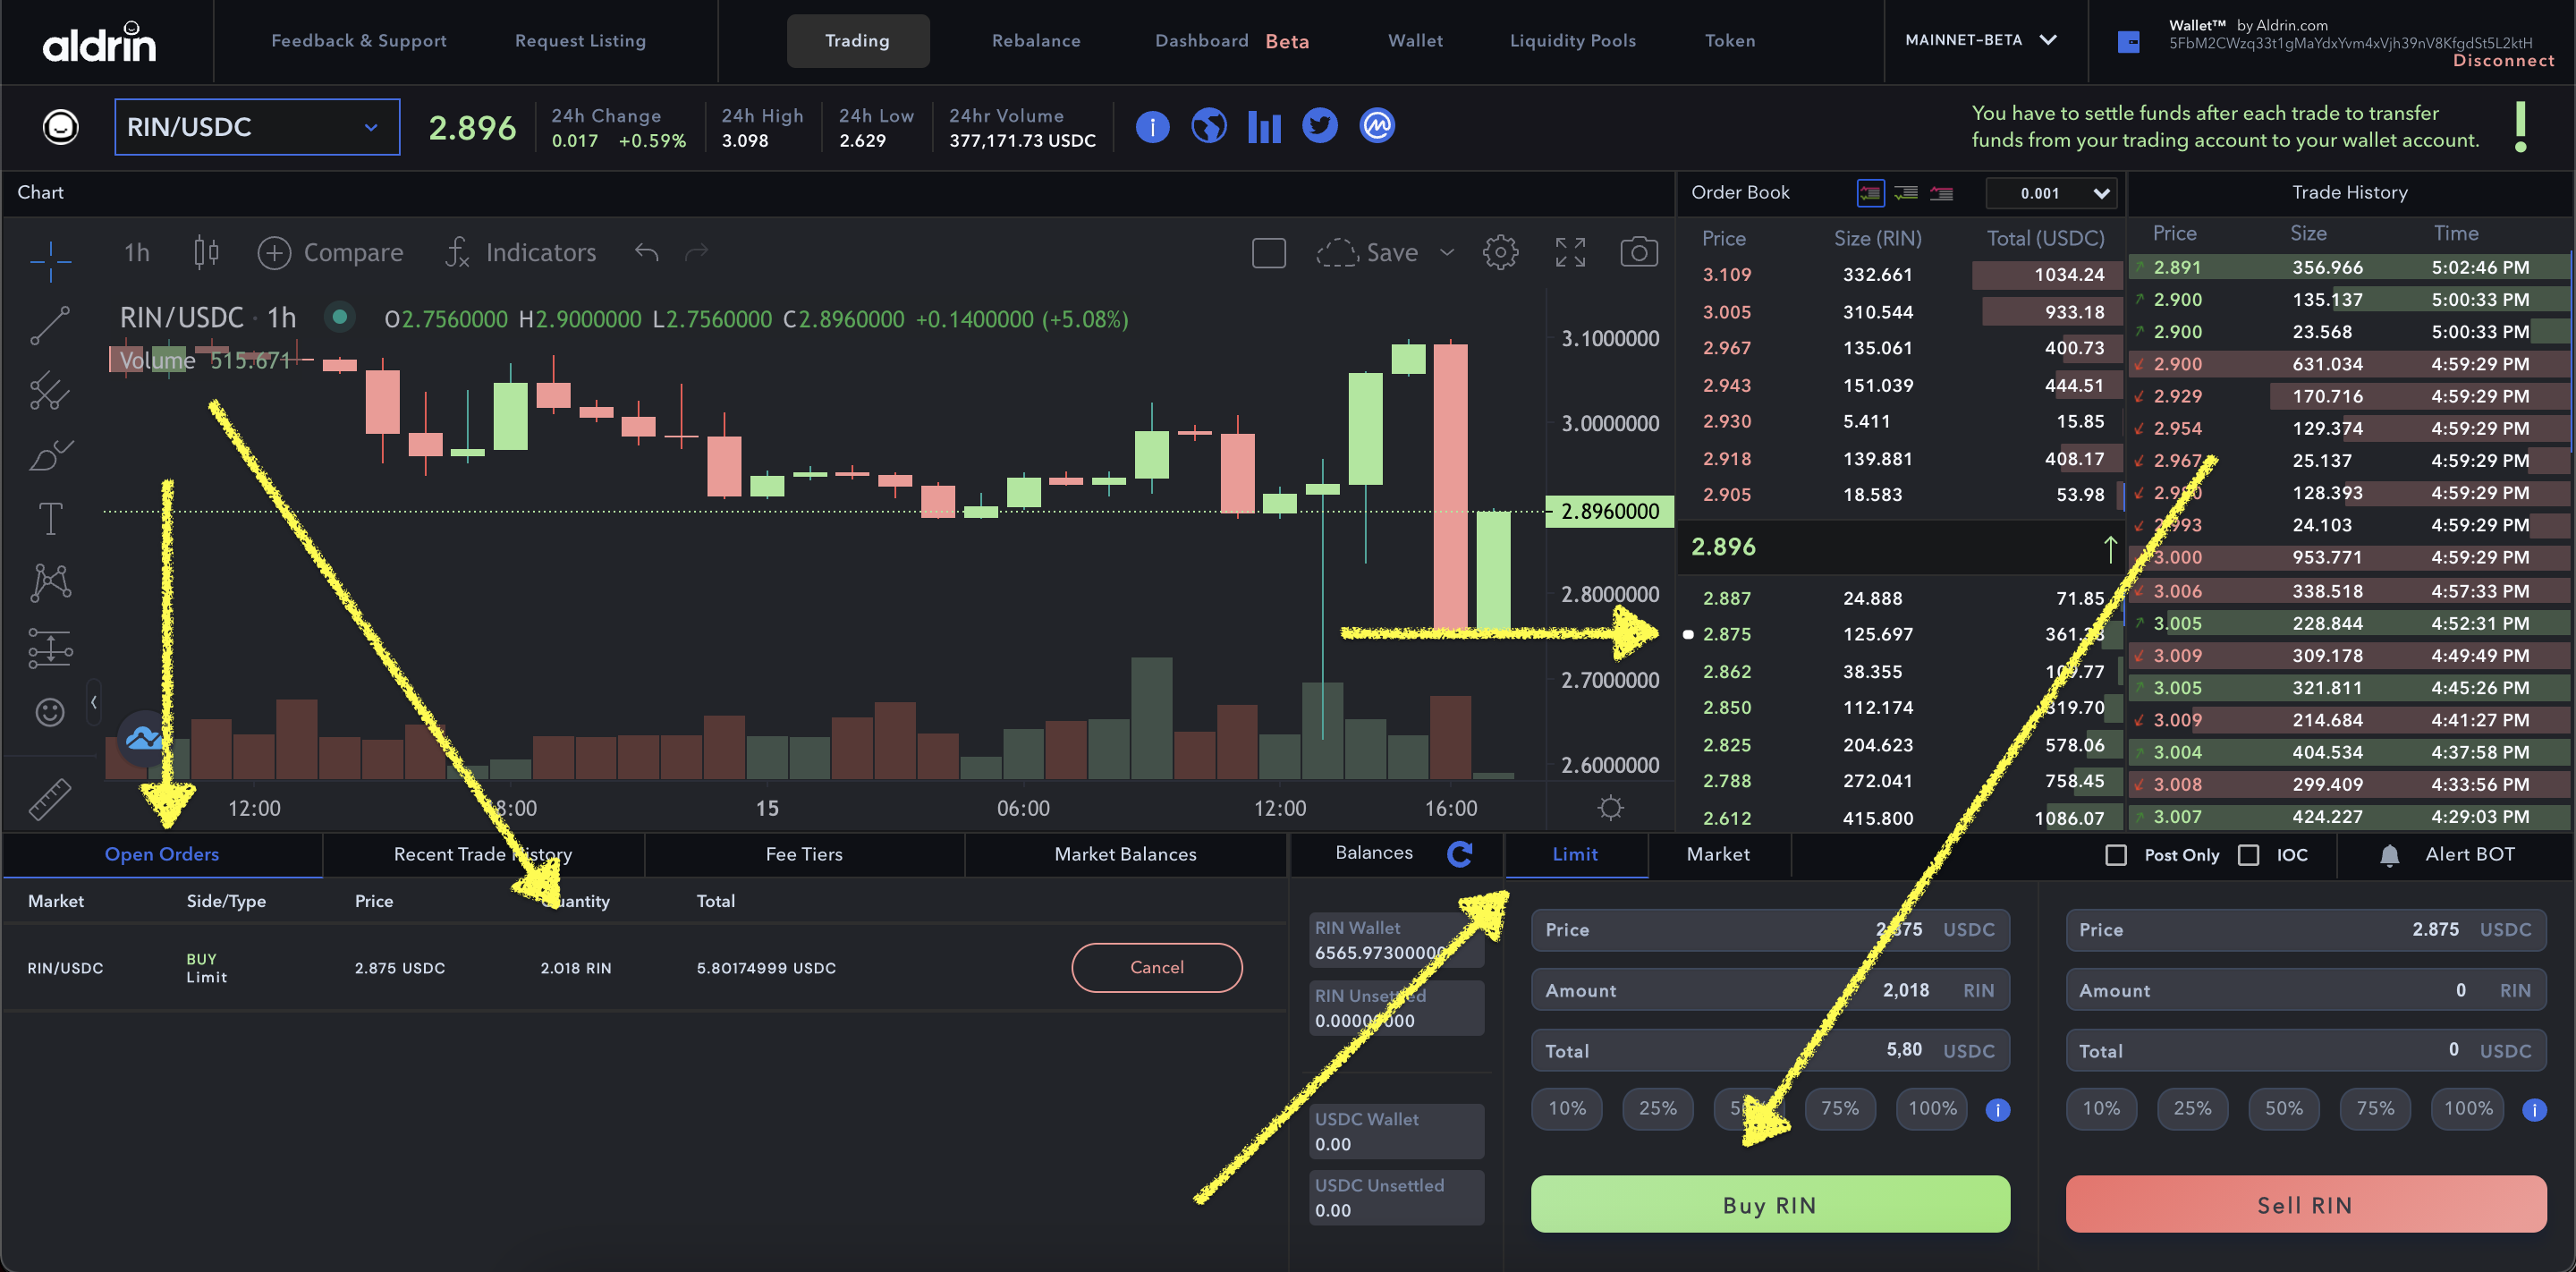The width and height of the screenshot is (2576, 1272).
Task: Open the RIN/USDC market pair dropdown
Action: [257, 127]
